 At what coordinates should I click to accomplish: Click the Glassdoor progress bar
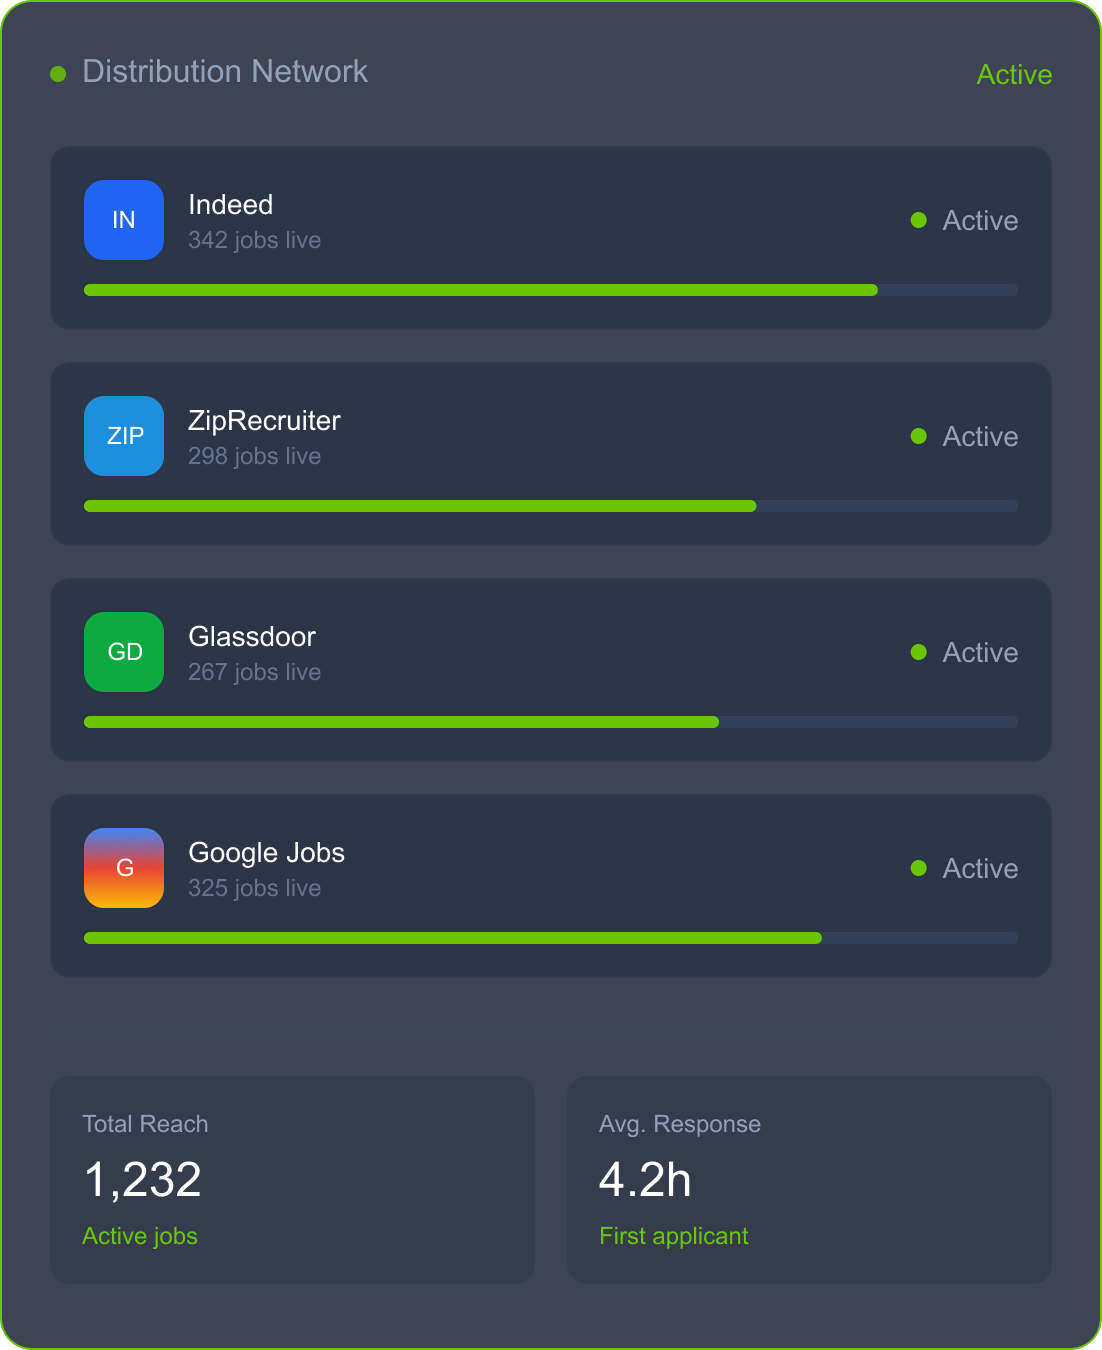click(x=550, y=722)
